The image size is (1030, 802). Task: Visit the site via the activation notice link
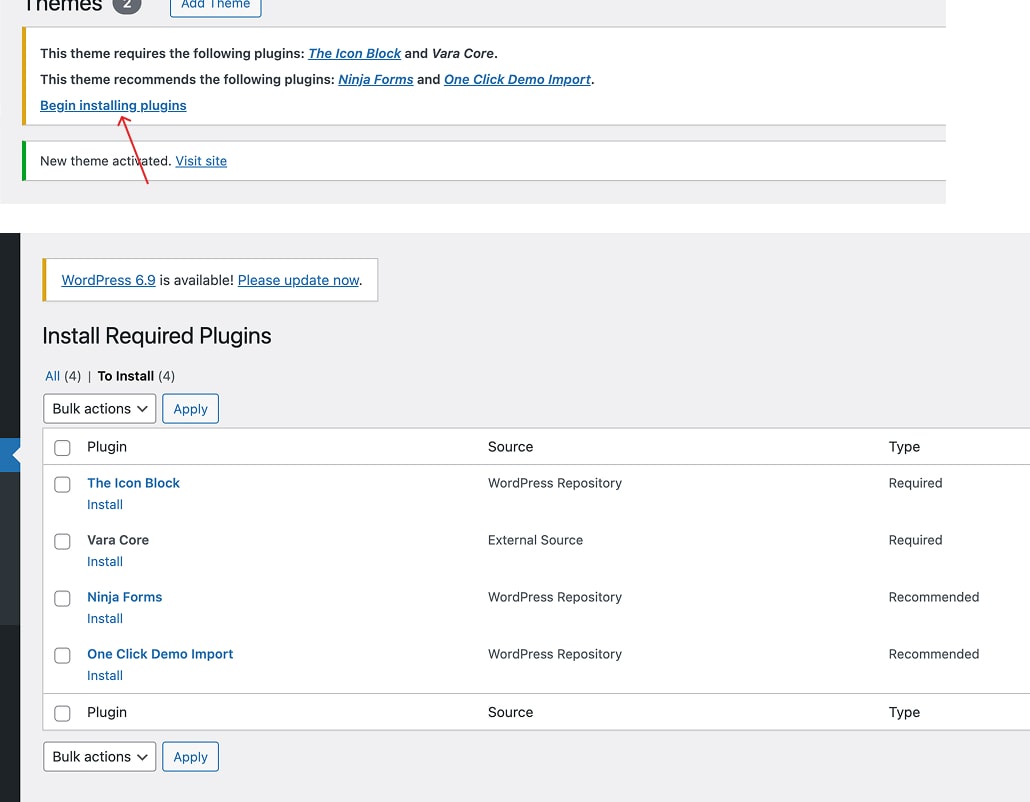point(201,161)
